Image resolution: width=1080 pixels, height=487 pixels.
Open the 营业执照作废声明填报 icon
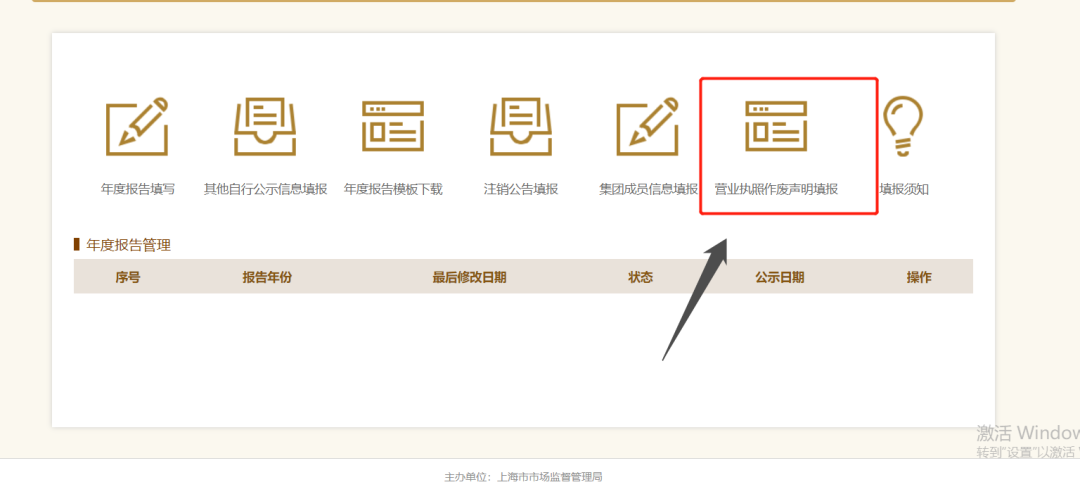(x=776, y=126)
